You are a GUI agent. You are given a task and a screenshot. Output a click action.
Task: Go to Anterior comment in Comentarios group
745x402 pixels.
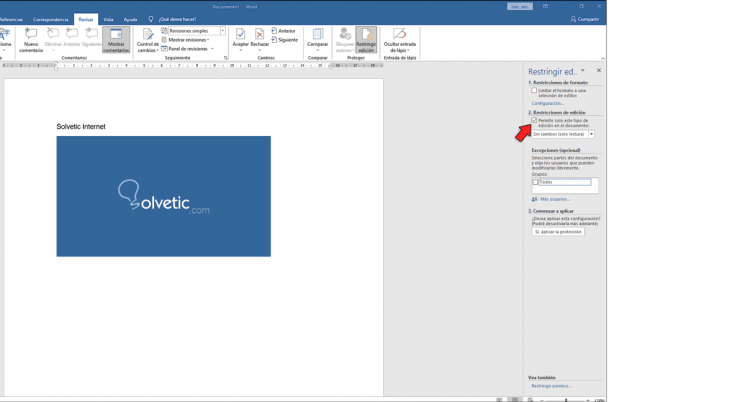coord(72,38)
